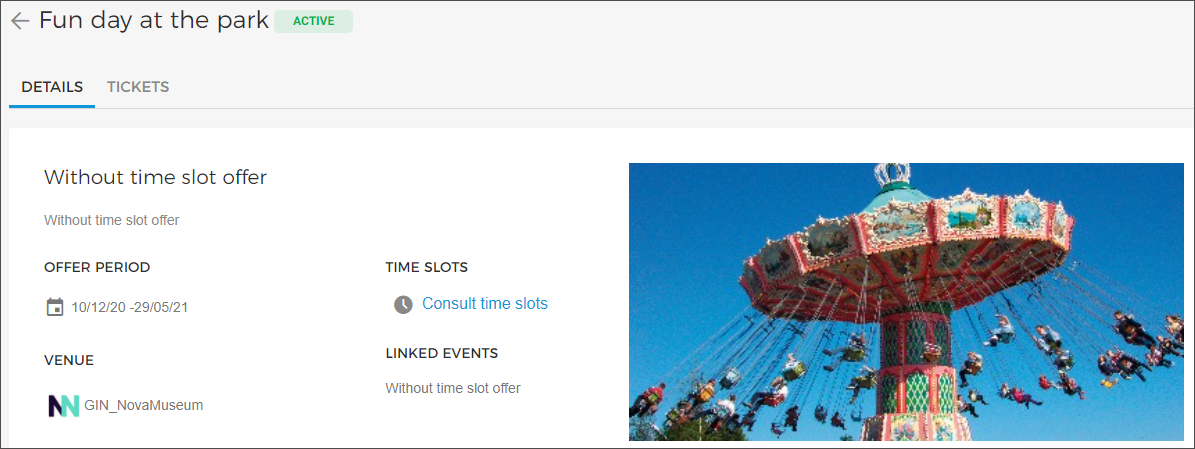Click the TIME SLOTS label
The width and height of the screenshot is (1195, 449).
(x=427, y=268)
